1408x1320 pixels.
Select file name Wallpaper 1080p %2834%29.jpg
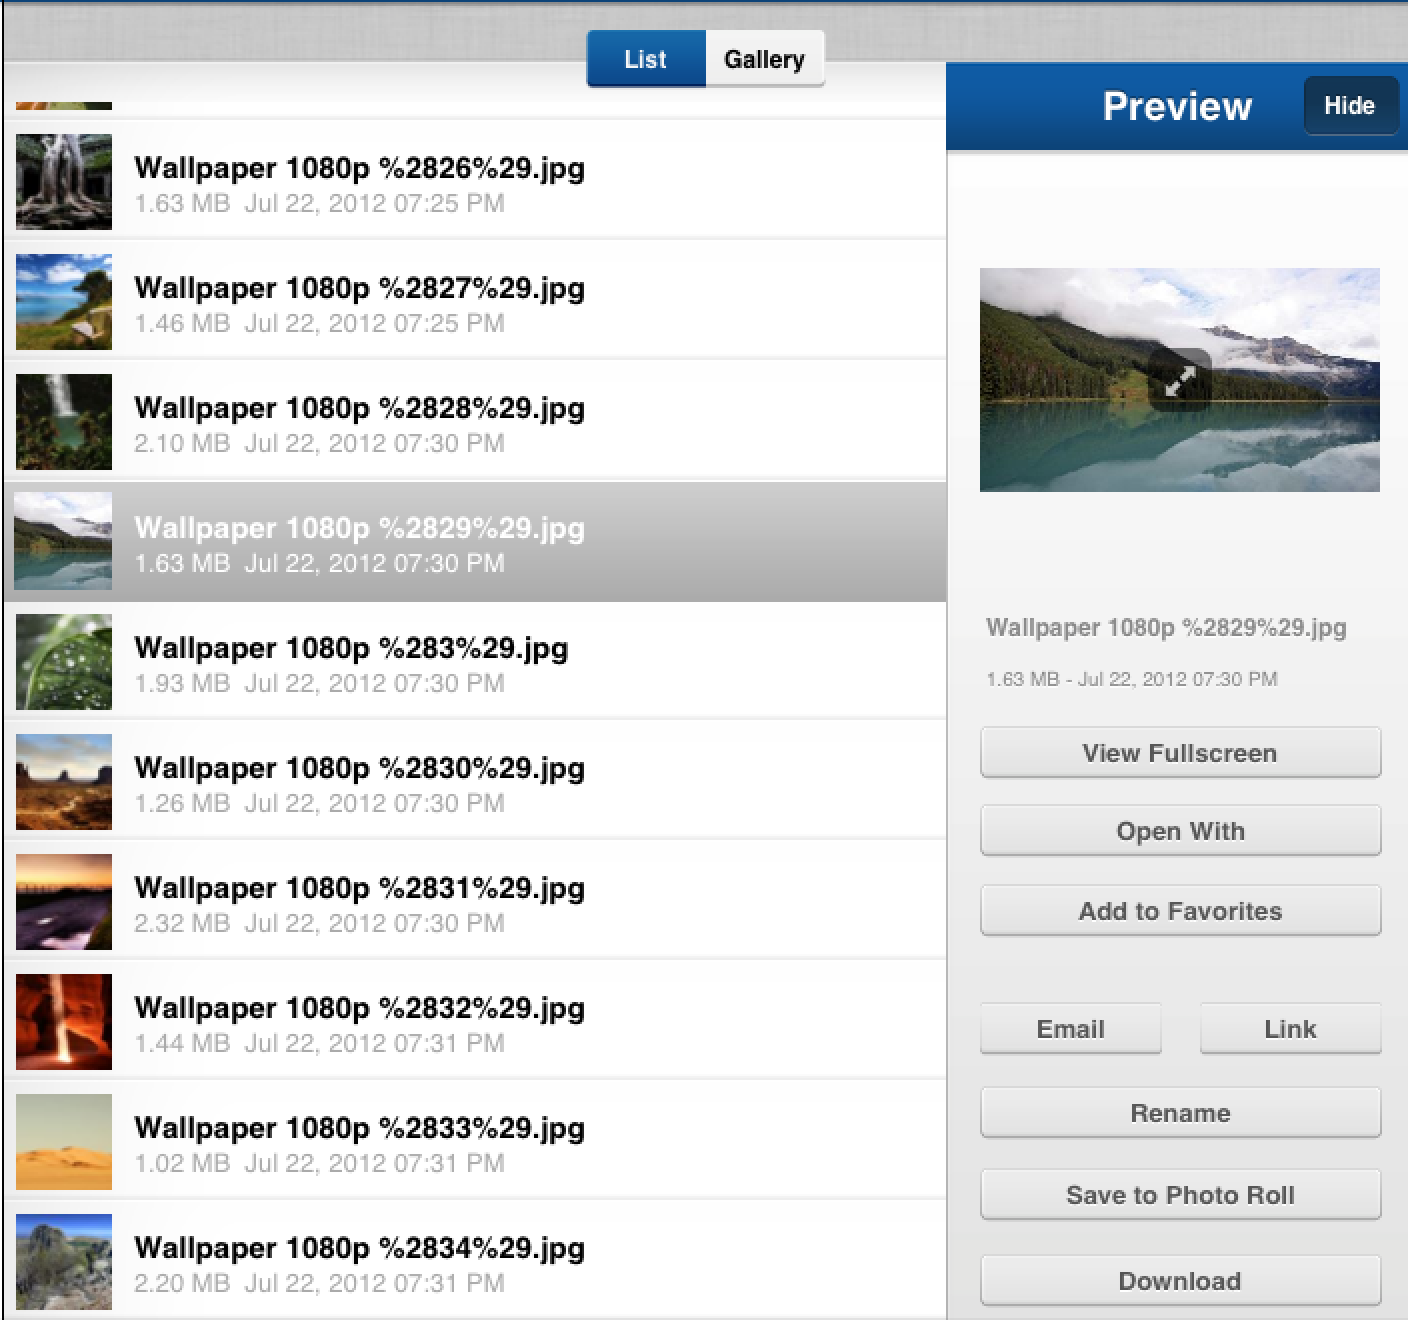coord(360,1248)
